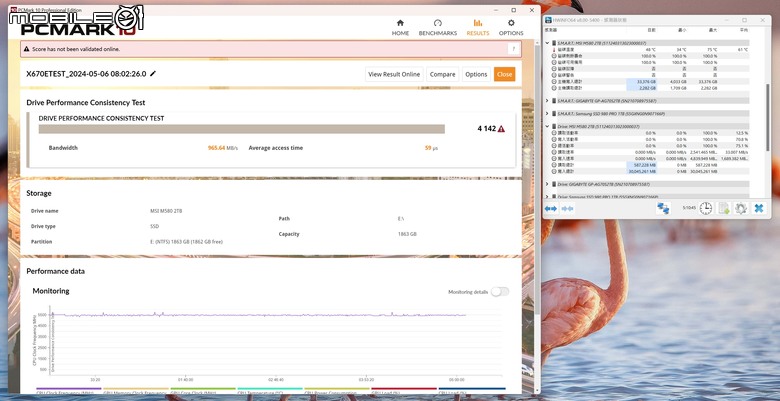Image resolution: width=780 pixels, height=401 pixels.
Task: Click the red CPU Load legend swatch
Action: 404,389
